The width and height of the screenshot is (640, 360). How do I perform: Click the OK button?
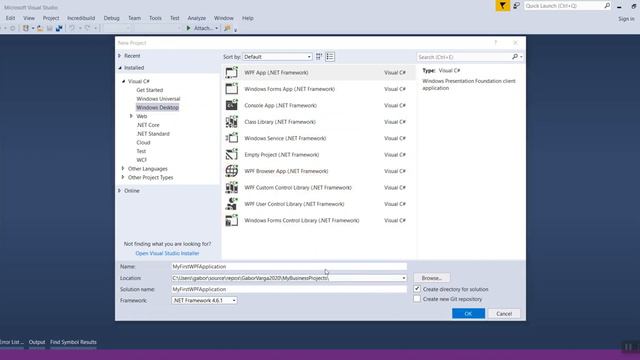pyautogui.click(x=468, y=313)
